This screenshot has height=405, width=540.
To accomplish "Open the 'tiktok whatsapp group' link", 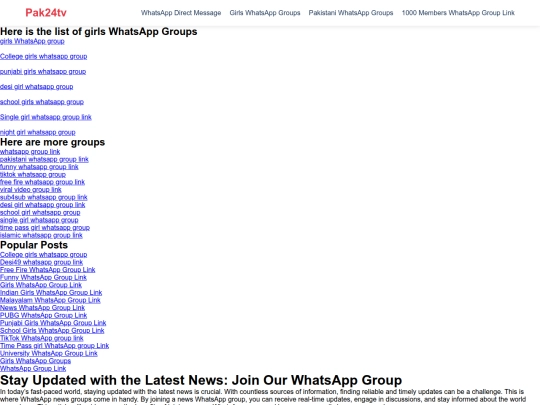I will 33,174.
